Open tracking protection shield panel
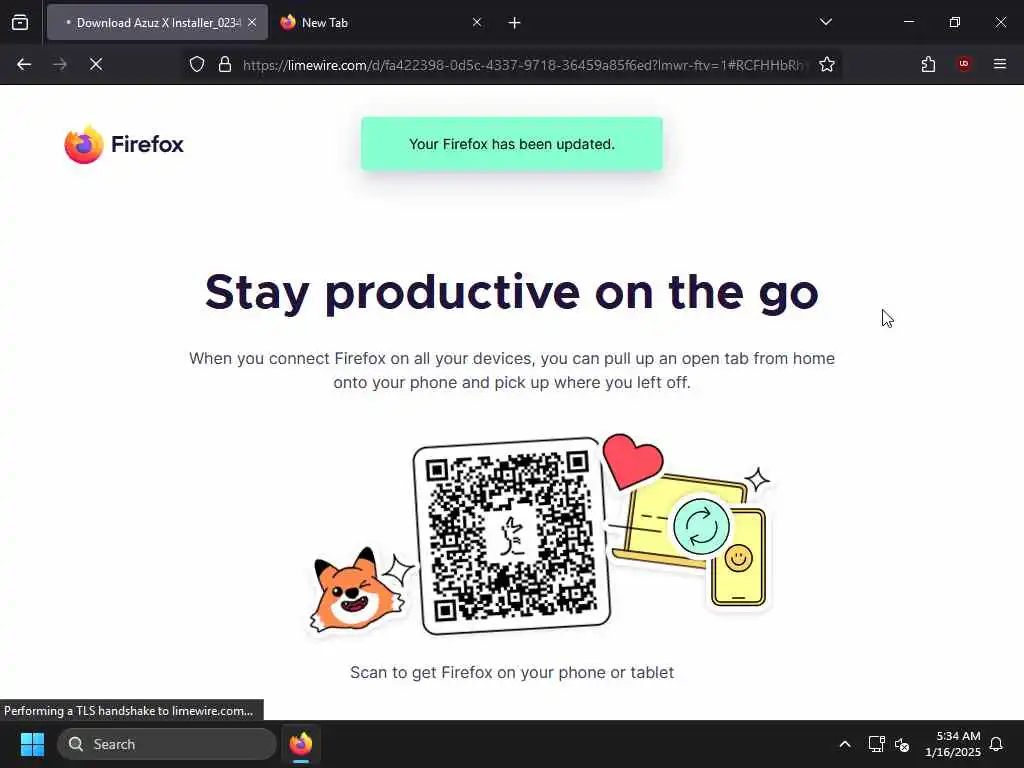 pos(197,64)
